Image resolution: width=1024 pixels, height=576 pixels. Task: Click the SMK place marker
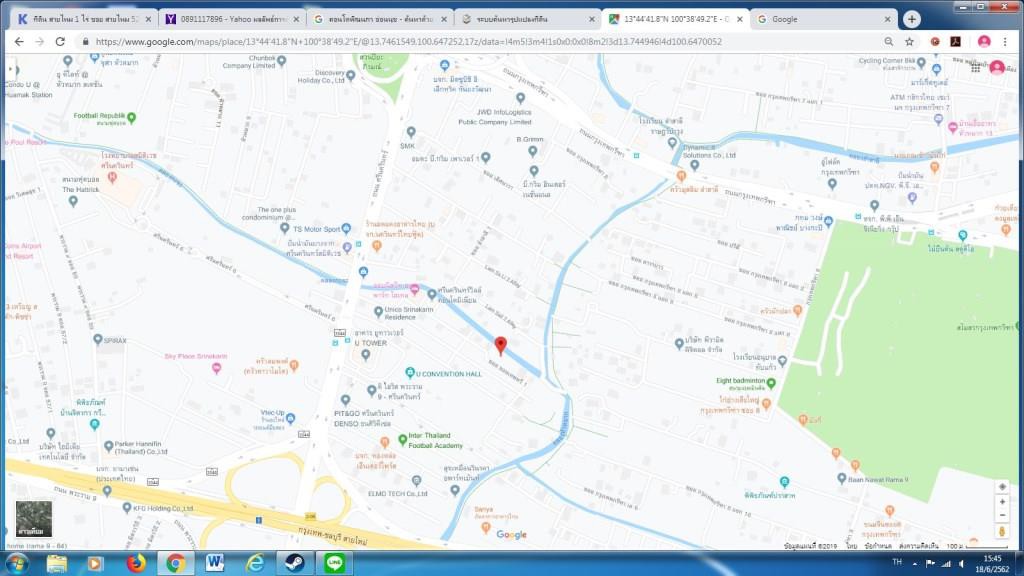[411, 133]
